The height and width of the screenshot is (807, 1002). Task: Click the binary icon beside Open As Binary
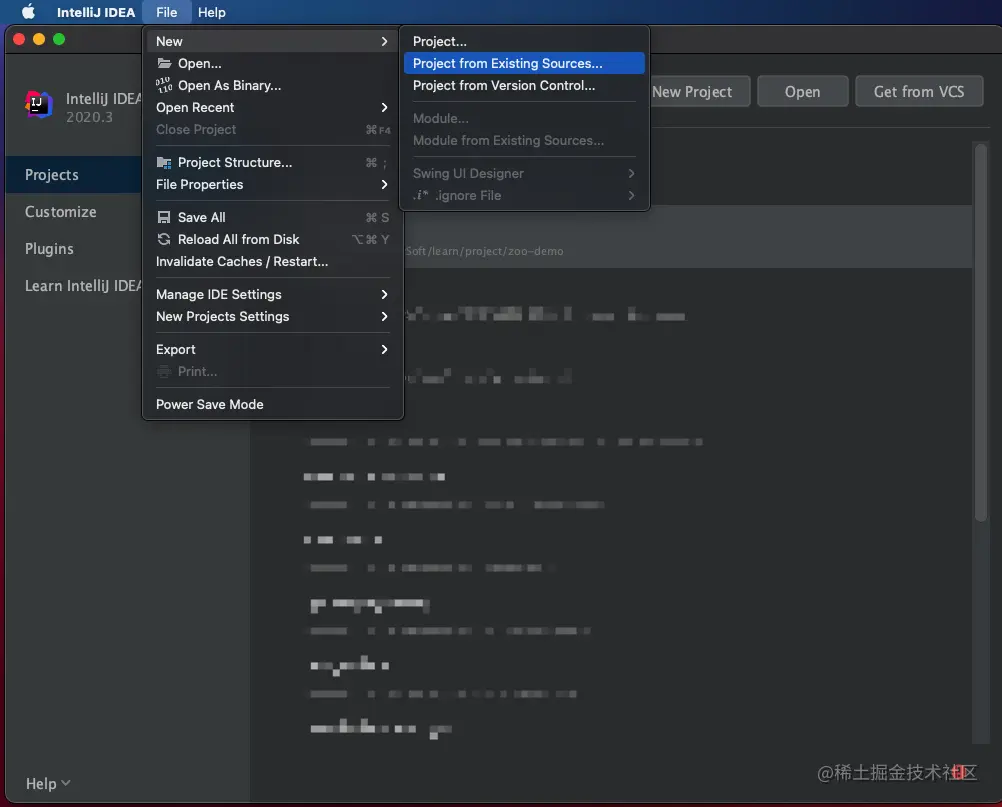pyautogui.click(x=164, y=85)
